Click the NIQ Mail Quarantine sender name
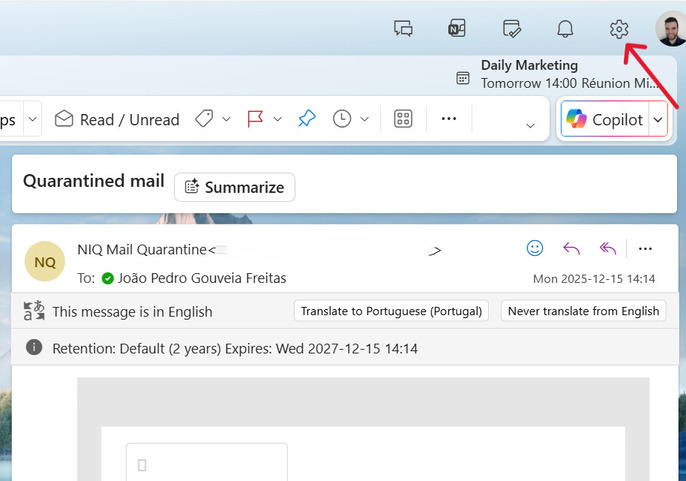Viewport: 686px width, 481px height. [142, 249]
